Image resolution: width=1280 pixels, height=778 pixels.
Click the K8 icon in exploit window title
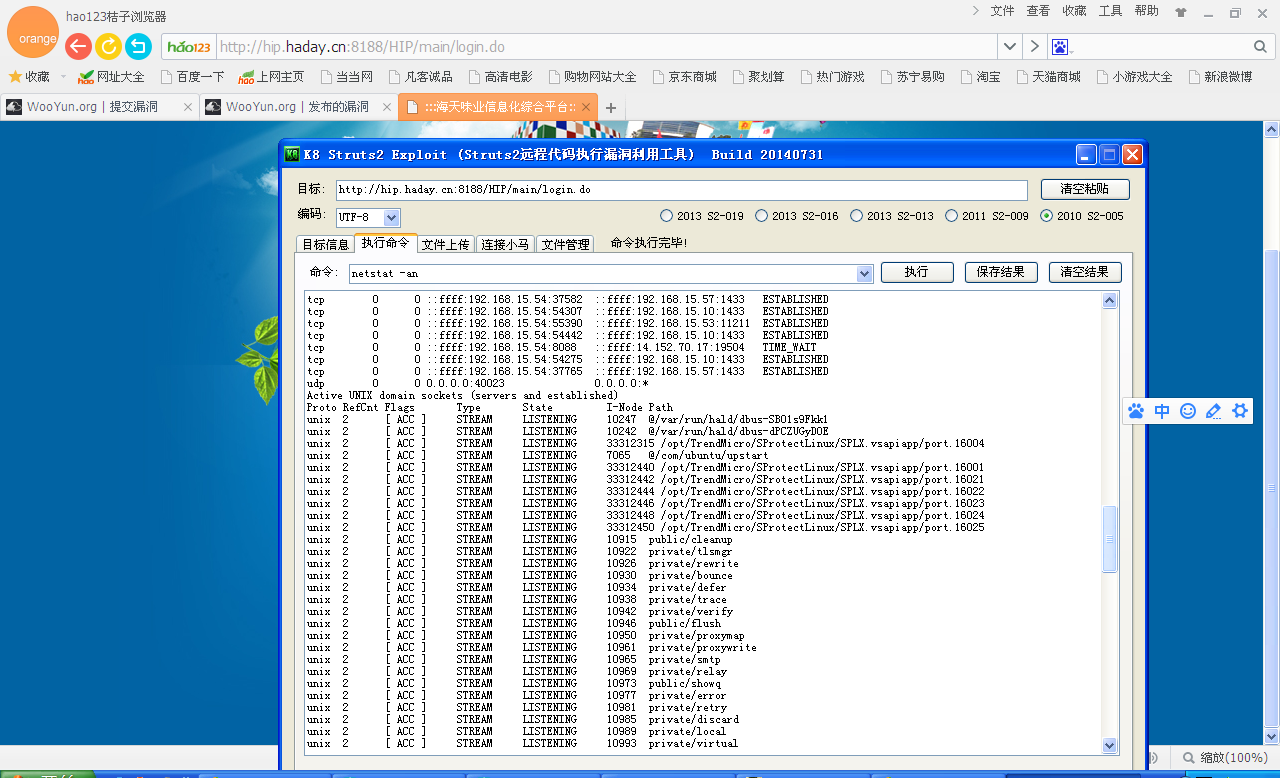(292, 154)
